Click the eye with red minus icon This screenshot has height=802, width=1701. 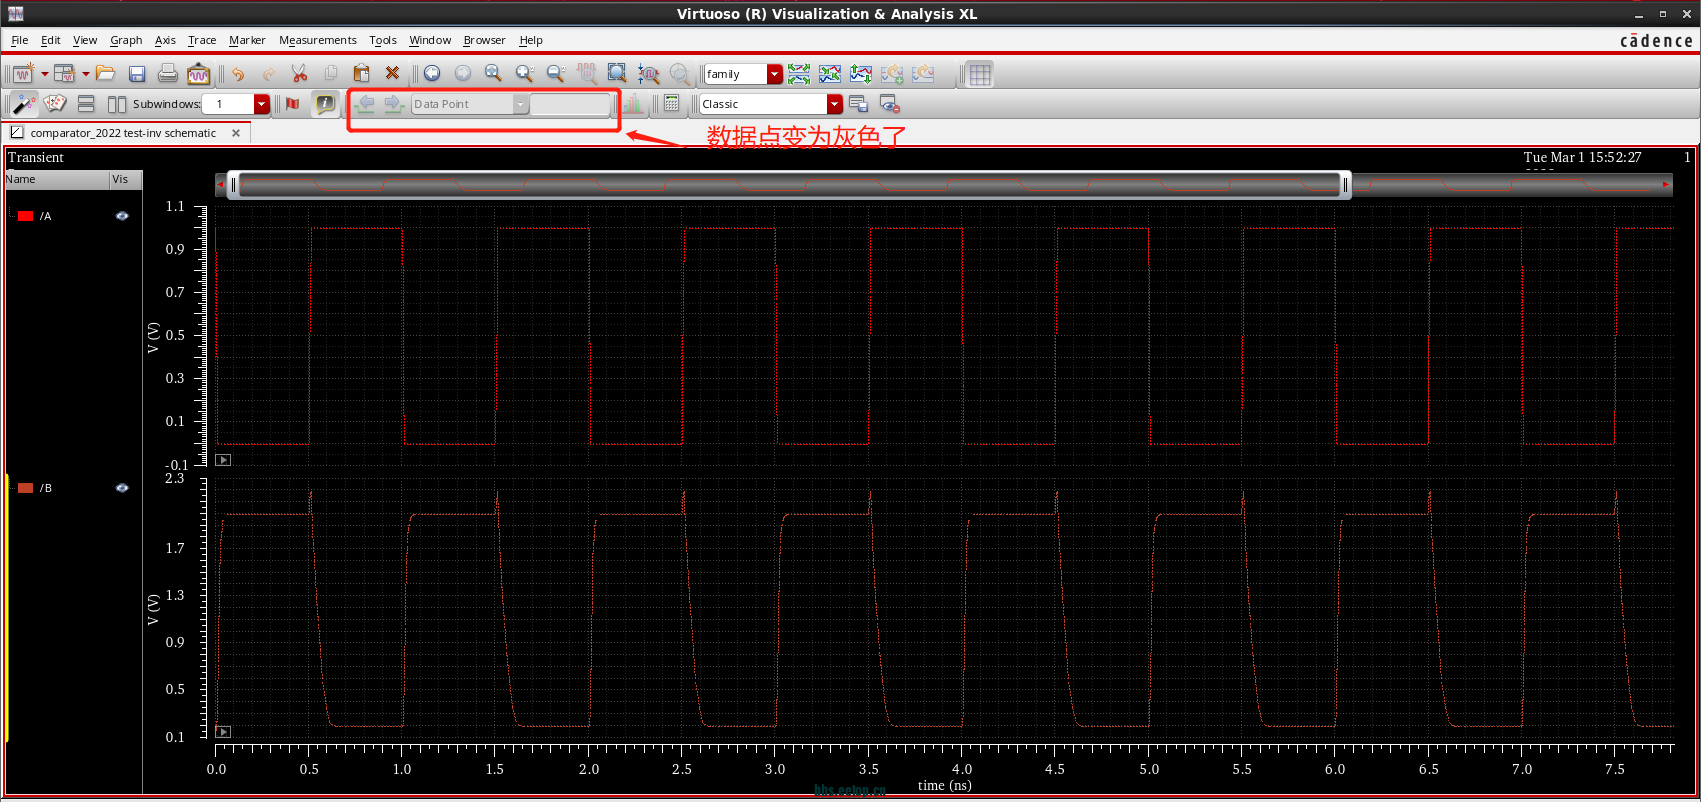(x=890, y=104)
